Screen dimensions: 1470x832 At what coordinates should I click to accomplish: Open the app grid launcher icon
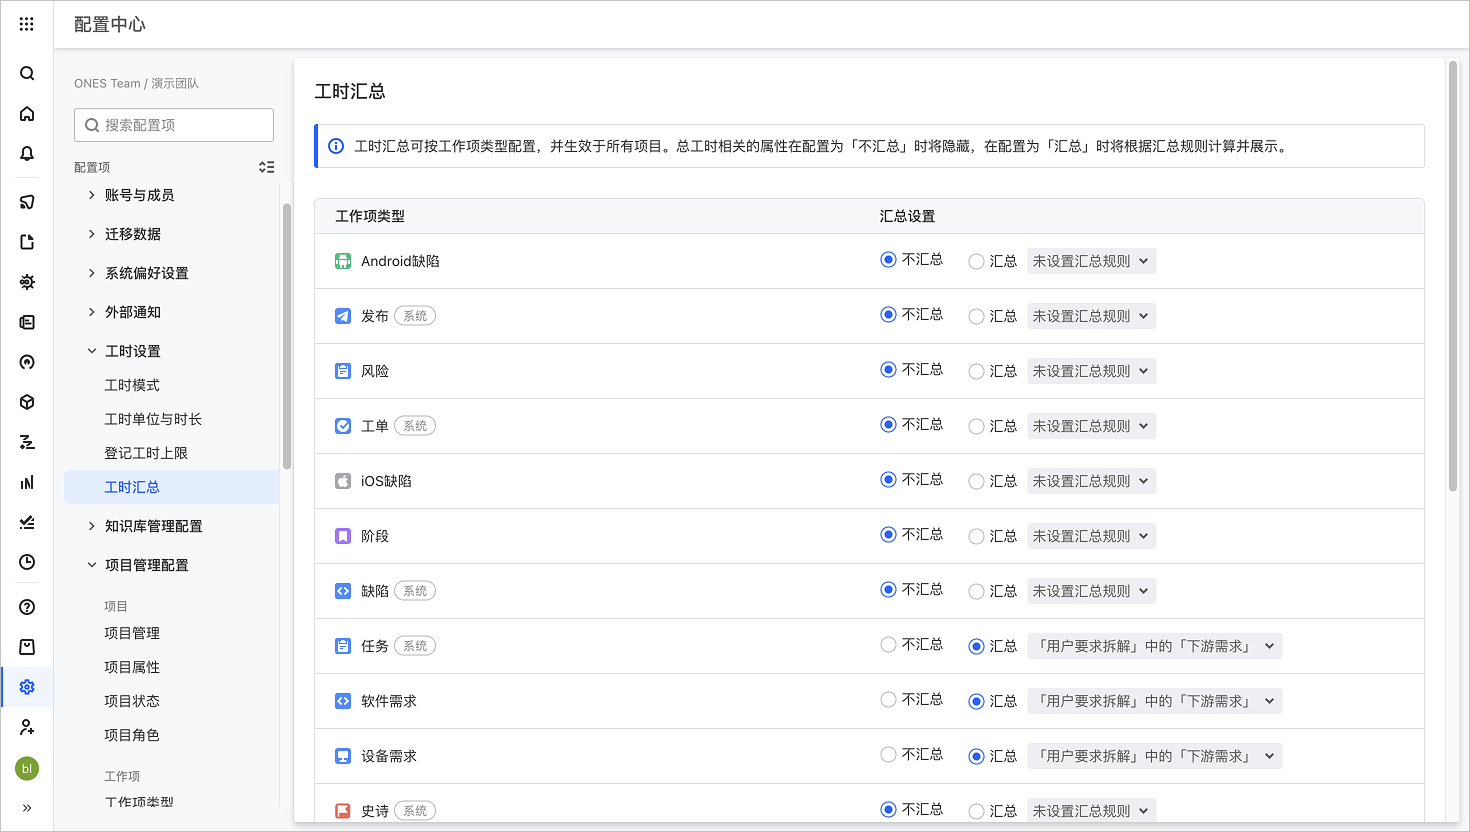[x=27, y=24]
